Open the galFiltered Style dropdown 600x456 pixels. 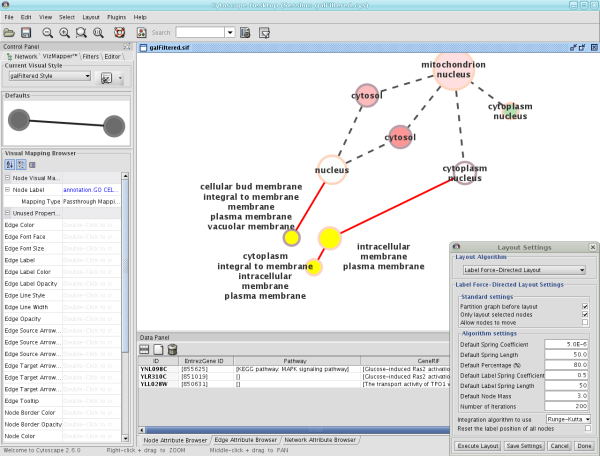pos(50,76)
